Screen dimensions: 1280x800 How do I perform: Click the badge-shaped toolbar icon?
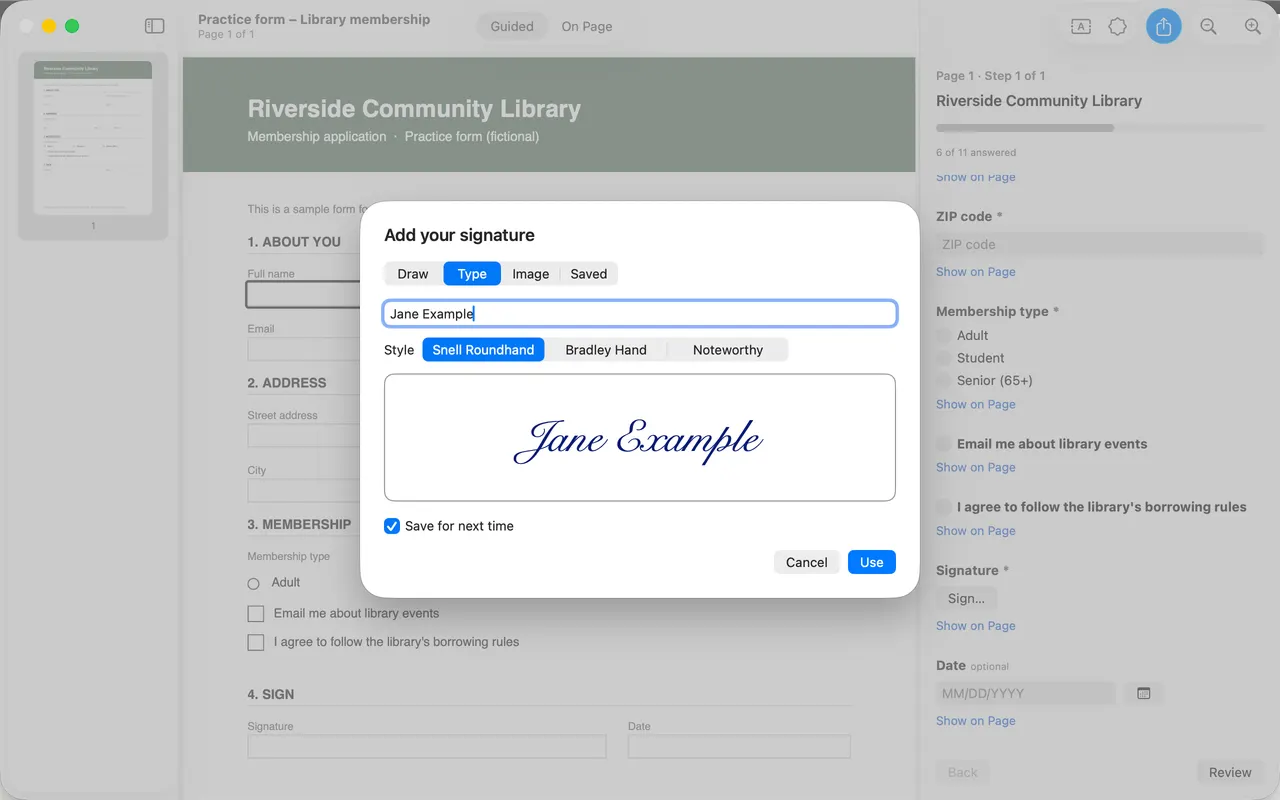coord(1118,27)
